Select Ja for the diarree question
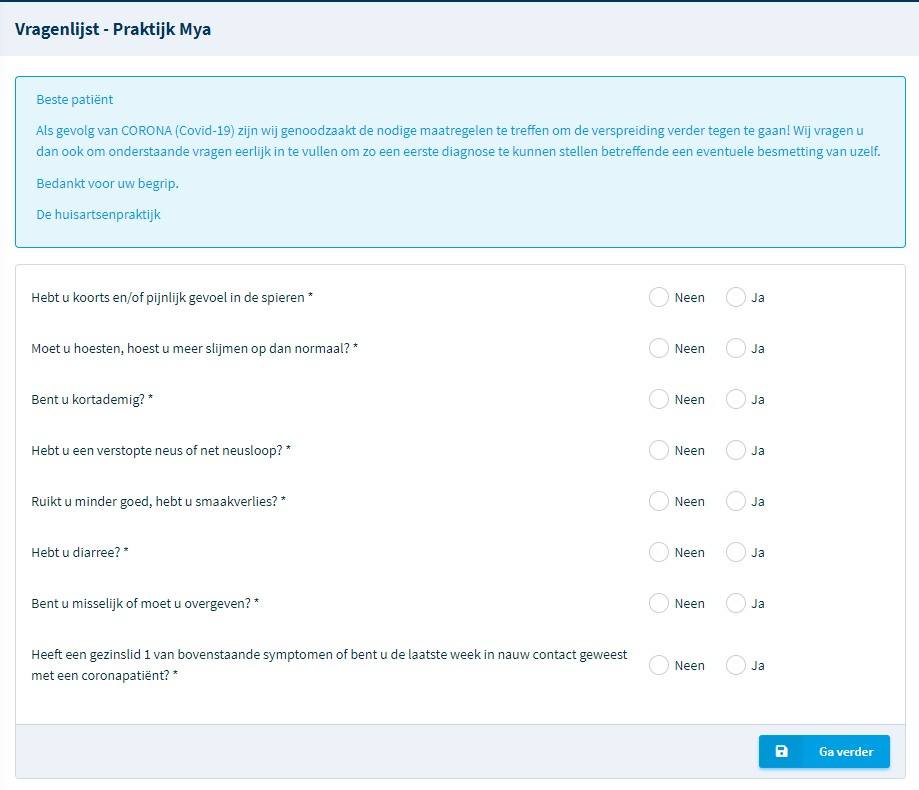 737,552
